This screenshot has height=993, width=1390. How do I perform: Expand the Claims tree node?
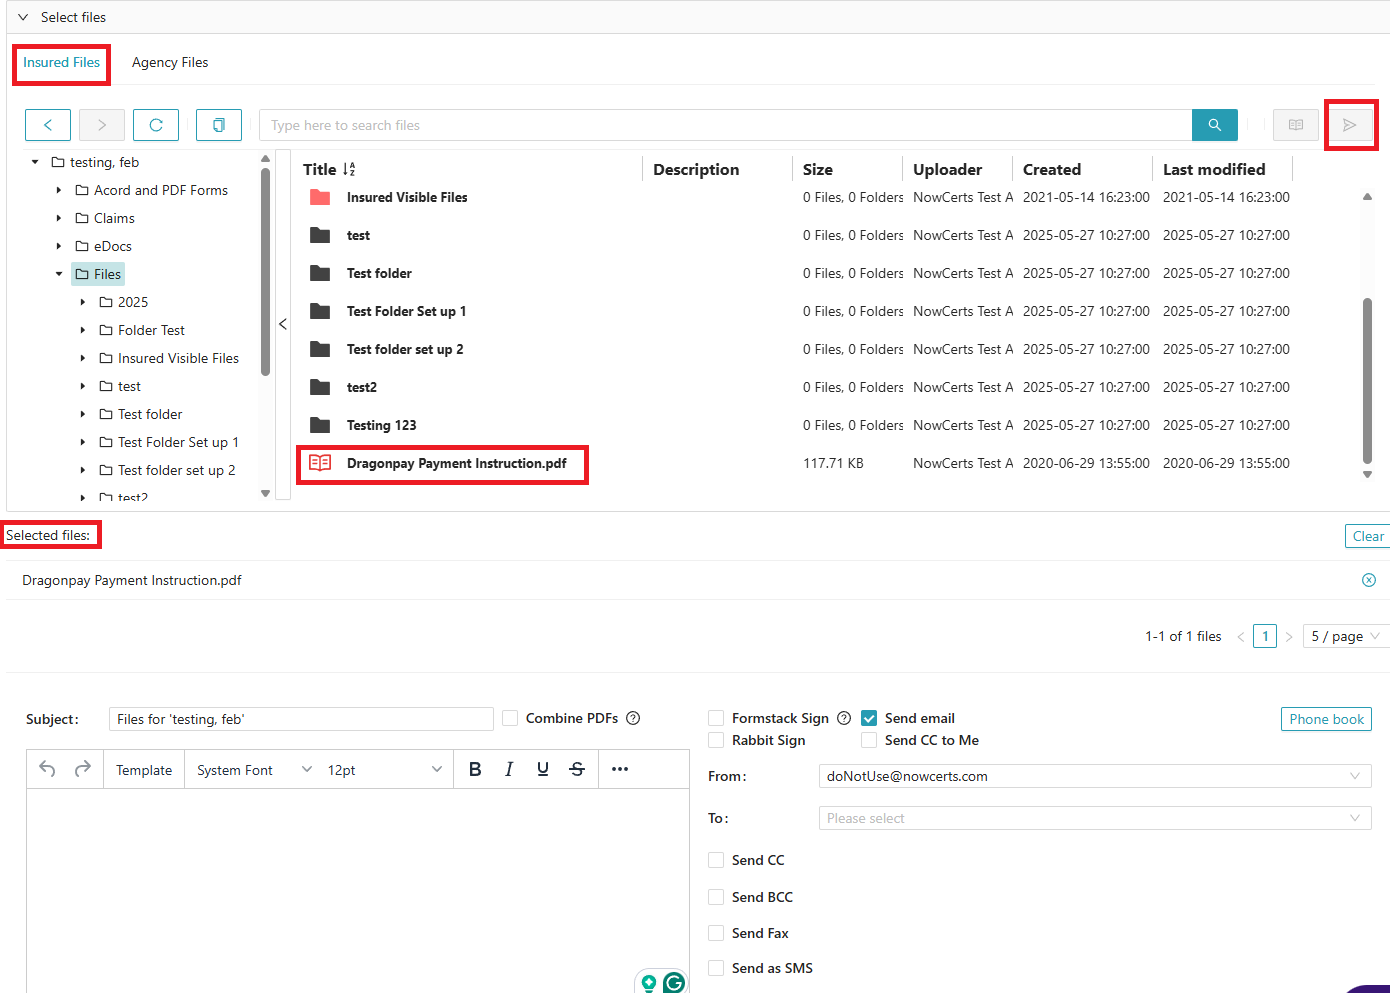tap(59, 218)
